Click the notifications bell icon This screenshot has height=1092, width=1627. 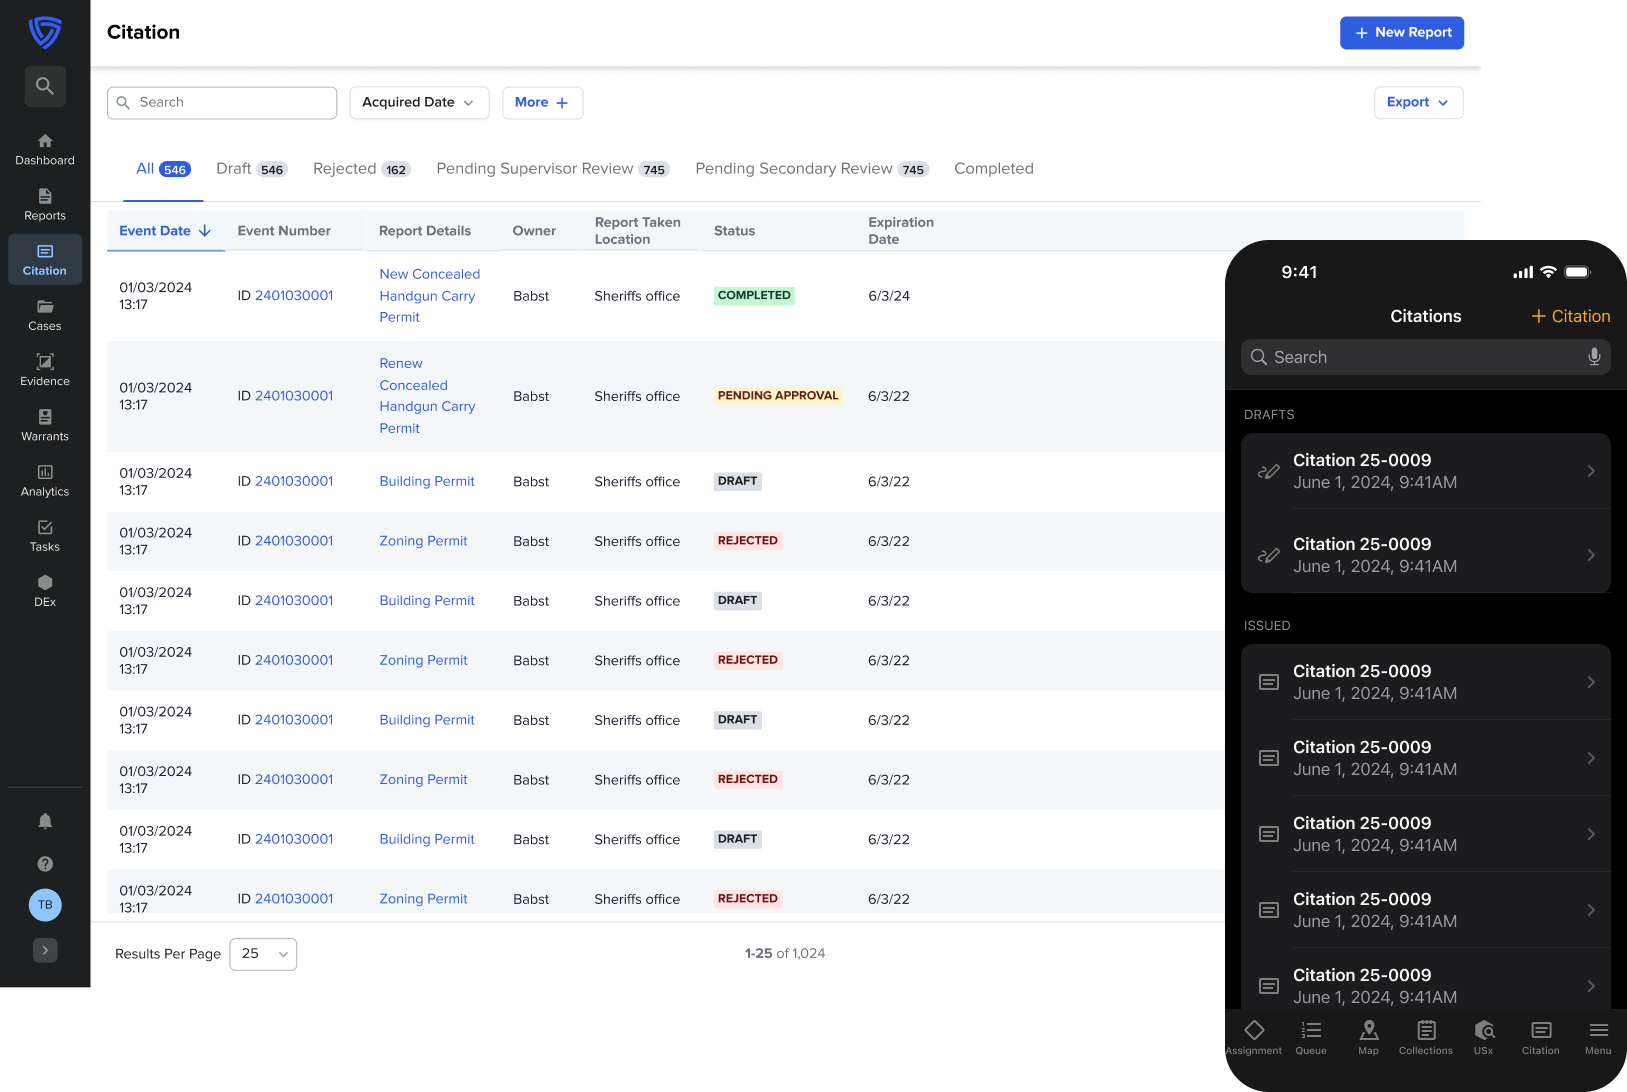tap(45, 821)
